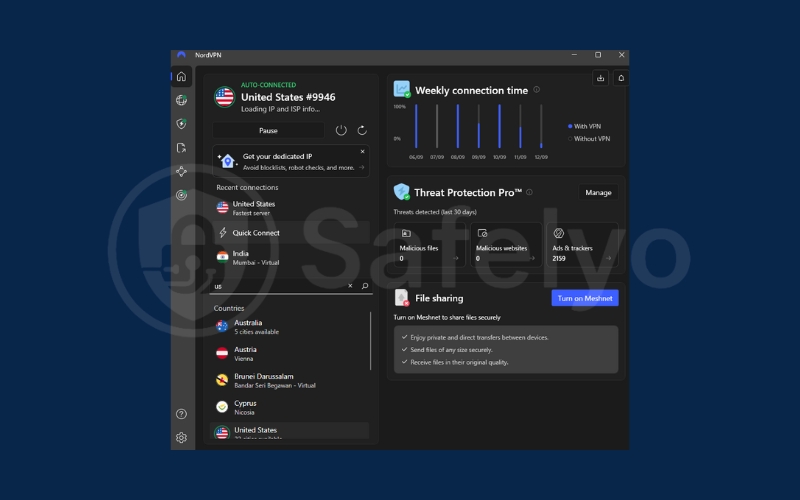Open Settings gear in sidebar
Viewport: 800px width, 500px height.
[181, 437]
